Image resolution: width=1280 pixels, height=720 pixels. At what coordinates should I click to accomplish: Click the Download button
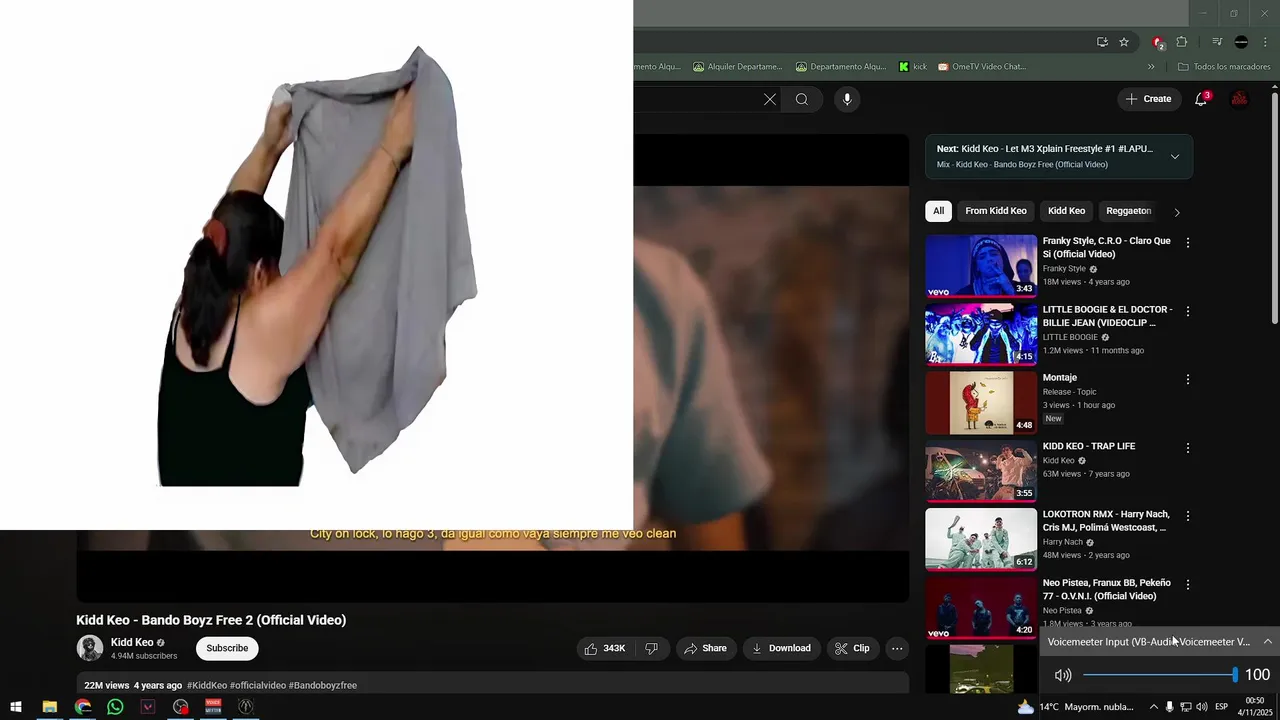pyautogui.click(x=781, y=648)
